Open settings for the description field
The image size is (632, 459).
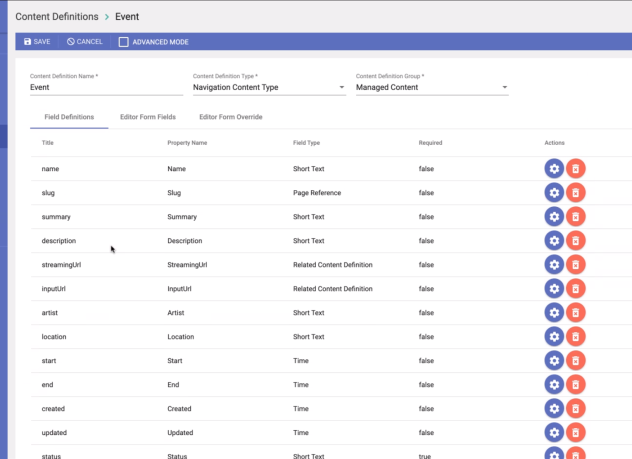tap(554, 241)
